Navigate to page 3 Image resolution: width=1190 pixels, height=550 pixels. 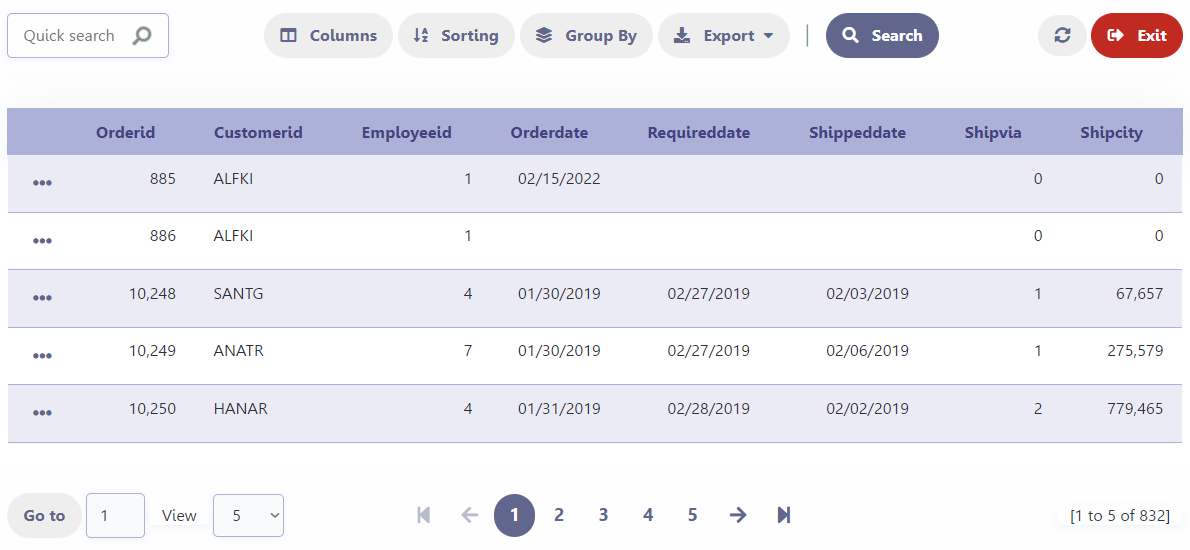pyautogui.click(x=603, y=515)
